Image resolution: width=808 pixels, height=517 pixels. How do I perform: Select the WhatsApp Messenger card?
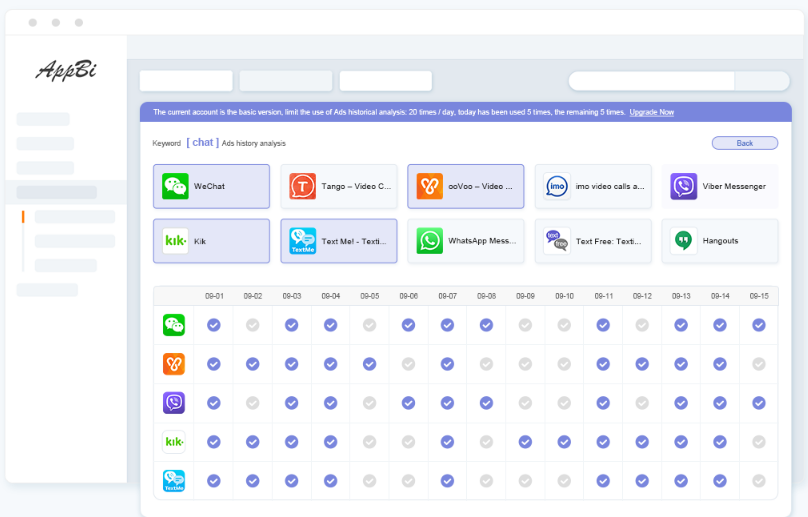(x=466, y=241)
